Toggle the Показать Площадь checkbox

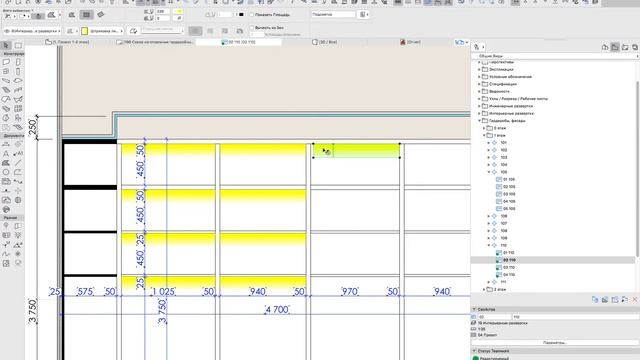coord(252,15)
